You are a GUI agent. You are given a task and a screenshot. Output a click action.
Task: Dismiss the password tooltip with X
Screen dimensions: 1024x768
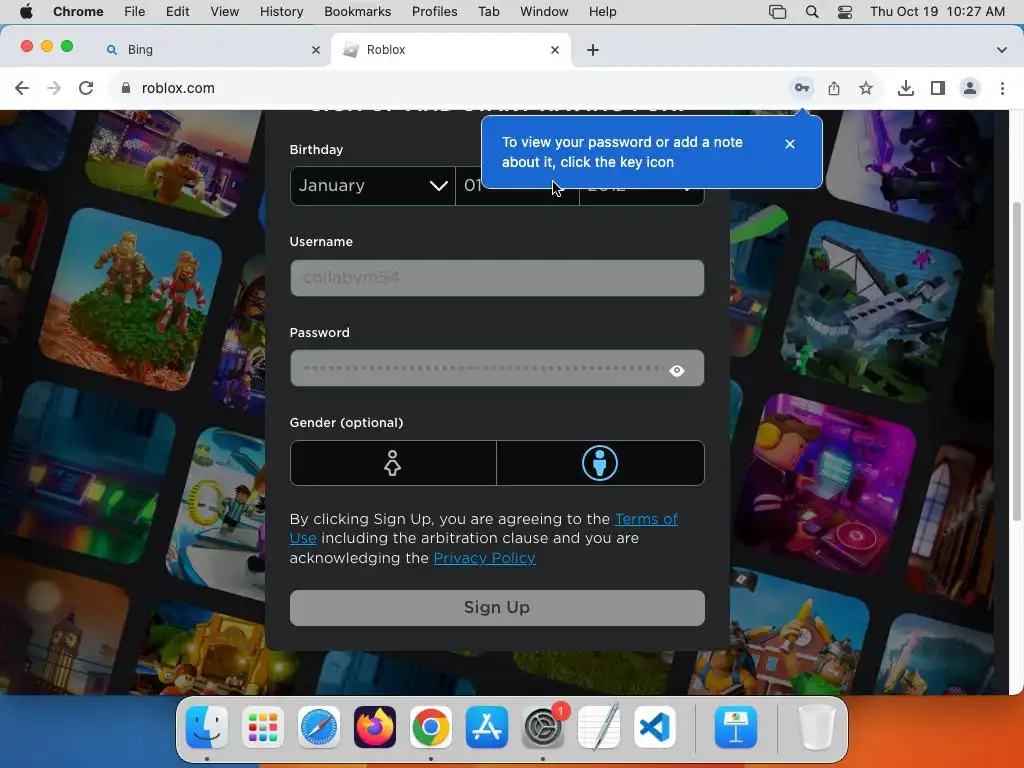pyautogui.click(x=790, y=144)
